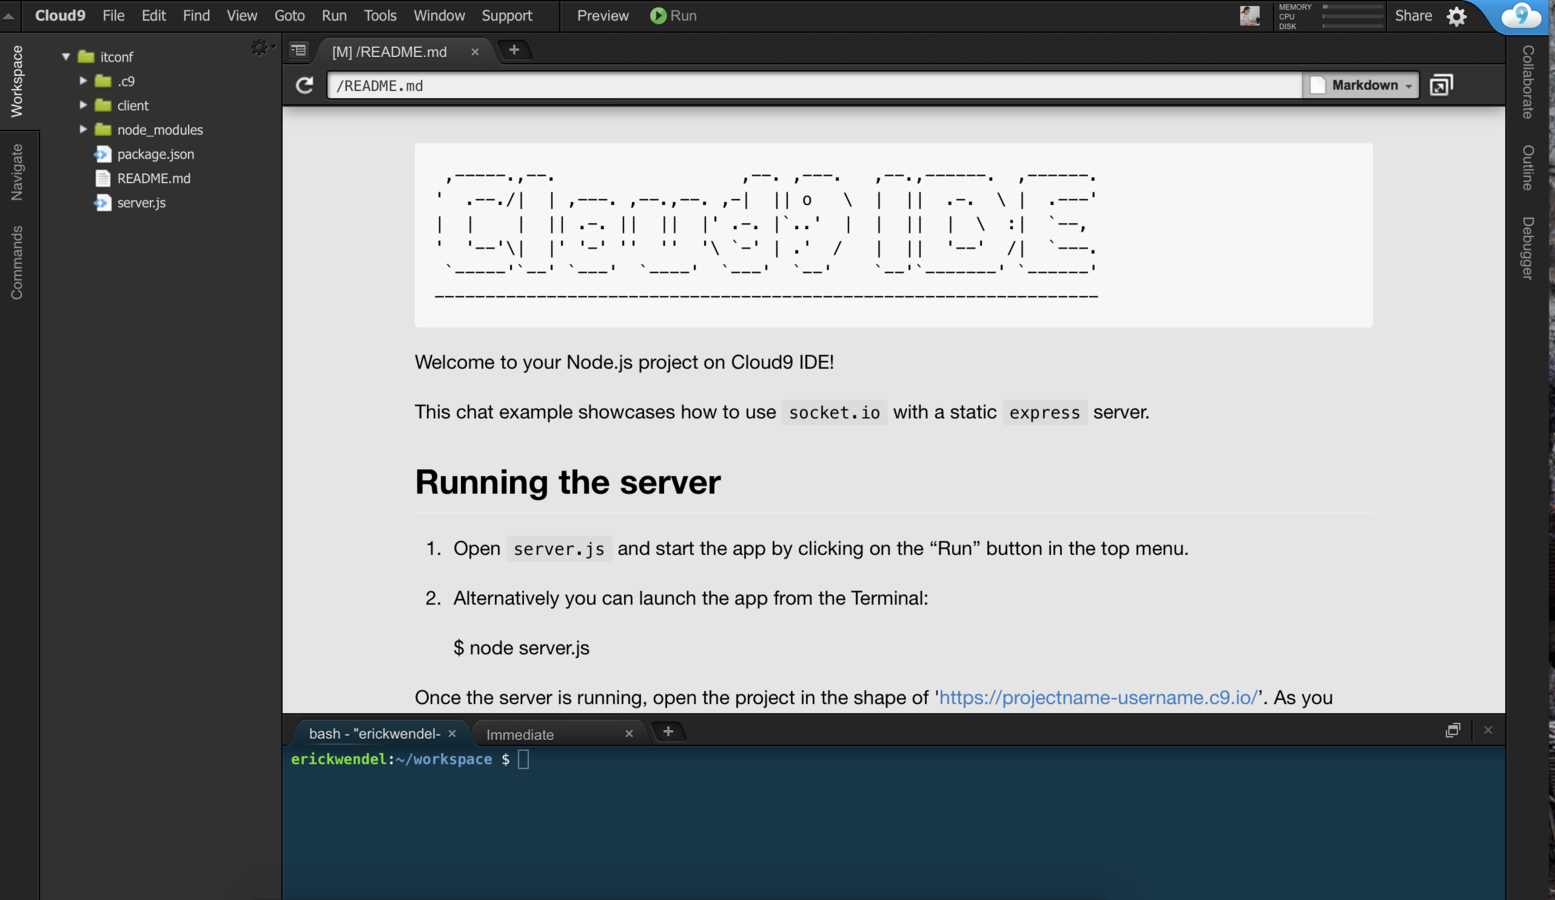Select server.js in the file tree
The image size is (1555, 900).
click(141, 202)
